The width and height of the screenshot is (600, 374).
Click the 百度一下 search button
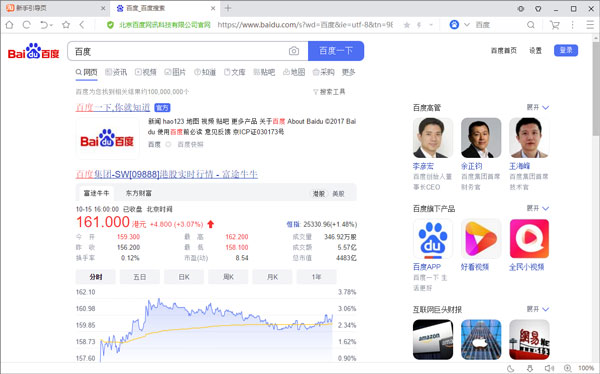[336, 51]
